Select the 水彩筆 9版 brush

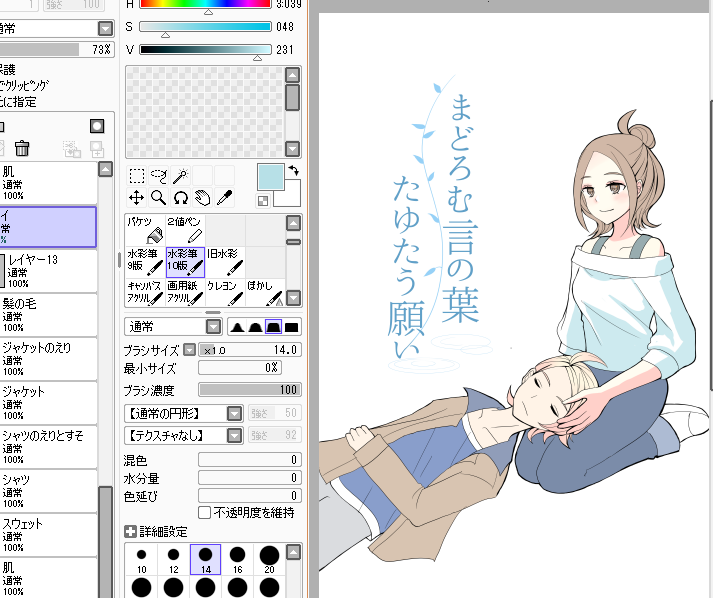[x=145, y=262]
